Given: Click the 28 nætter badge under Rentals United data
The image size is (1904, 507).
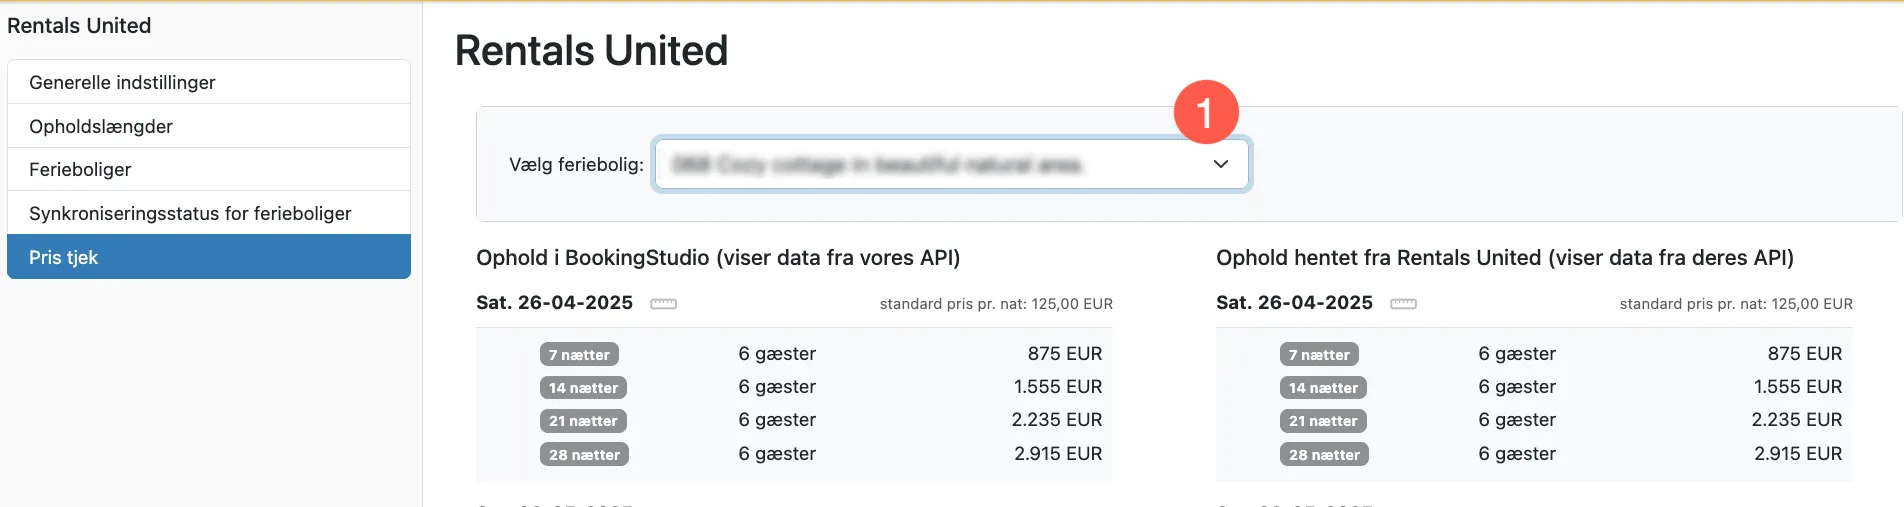Looking at the screenshot, I should pos(1324,455).
